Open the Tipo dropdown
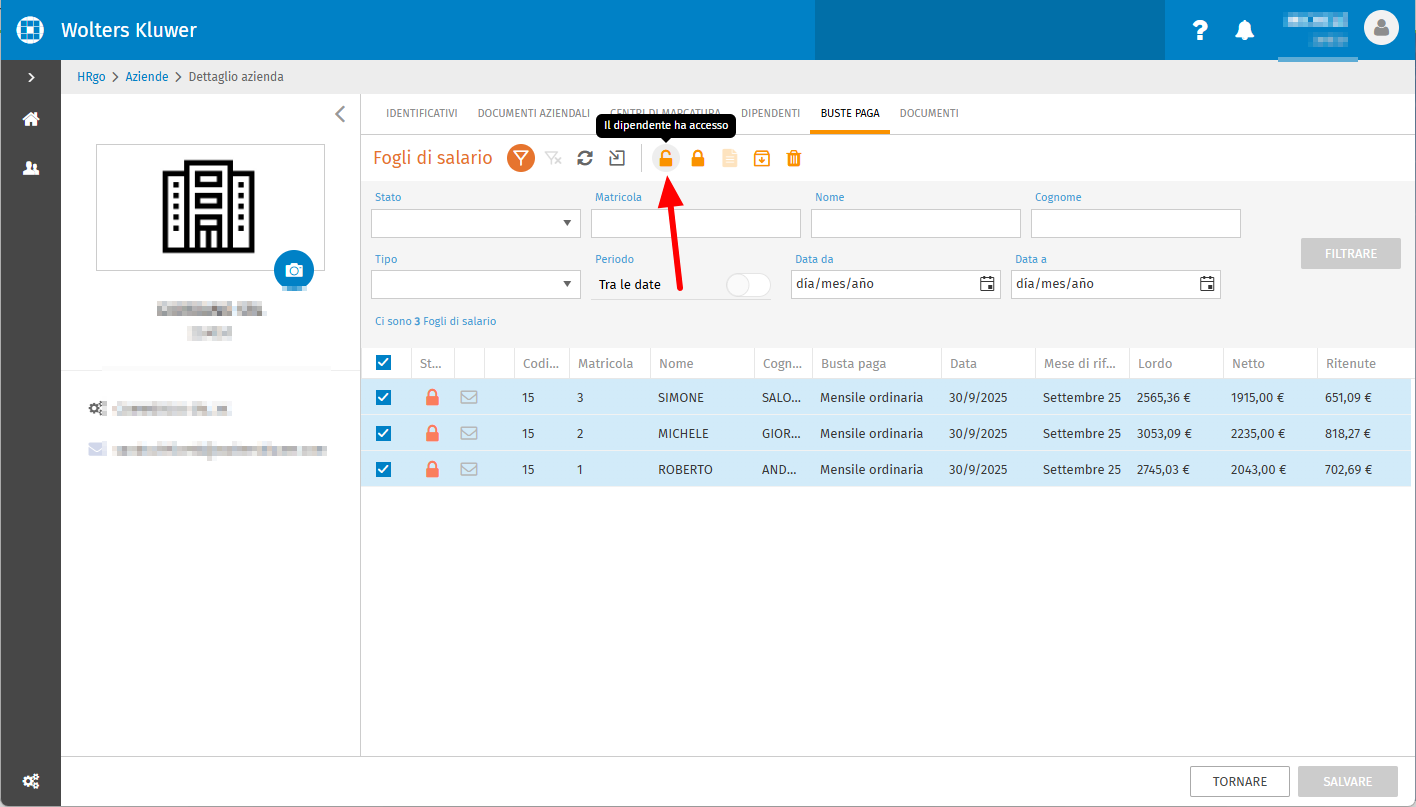Viewport: 1416px width, 807px height. [x=476, y=284]
